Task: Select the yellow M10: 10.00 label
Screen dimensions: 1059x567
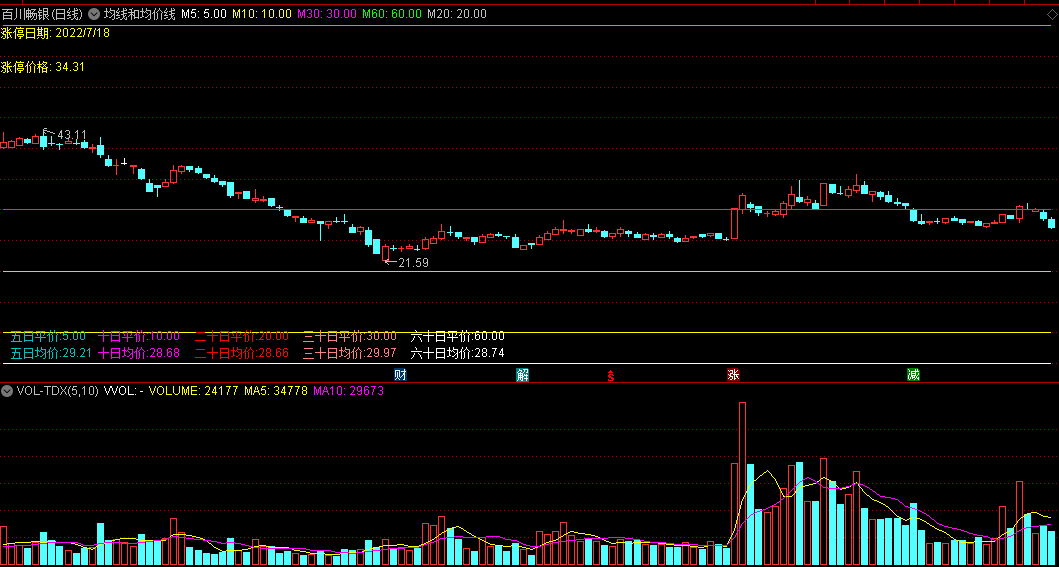Action: pyautogui.click(x=262, y=14)
